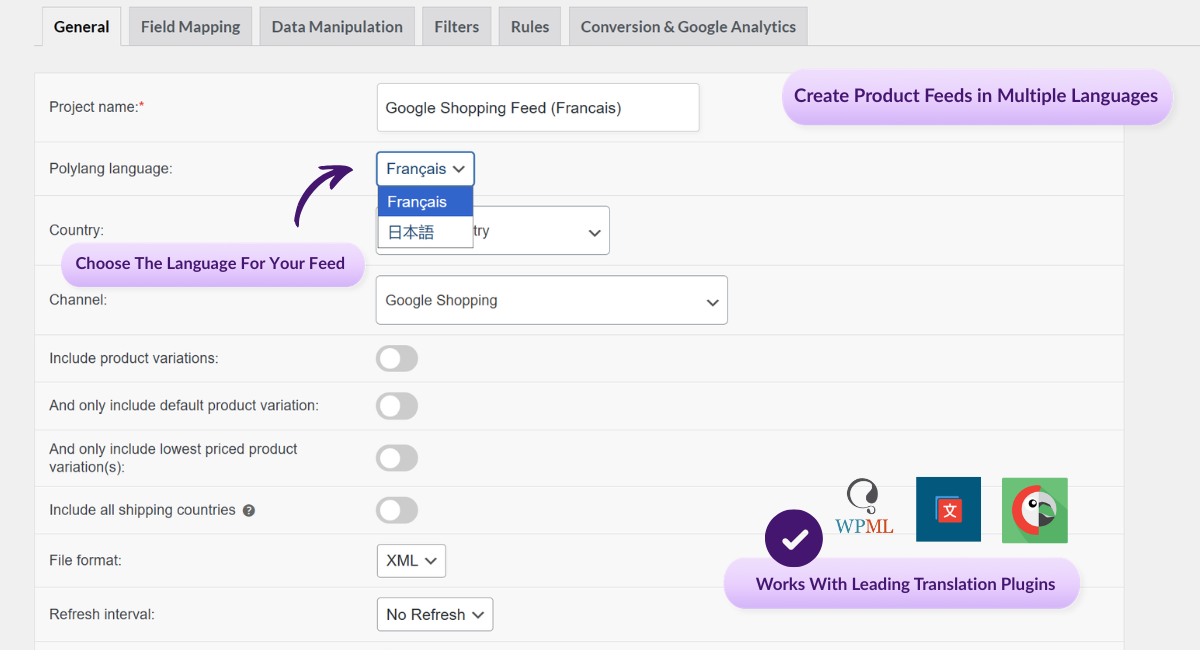The height and width of the screenshot is (650, 1200).
Task: Click the purple checkmark circle icon
Action: tap(794, 538)
